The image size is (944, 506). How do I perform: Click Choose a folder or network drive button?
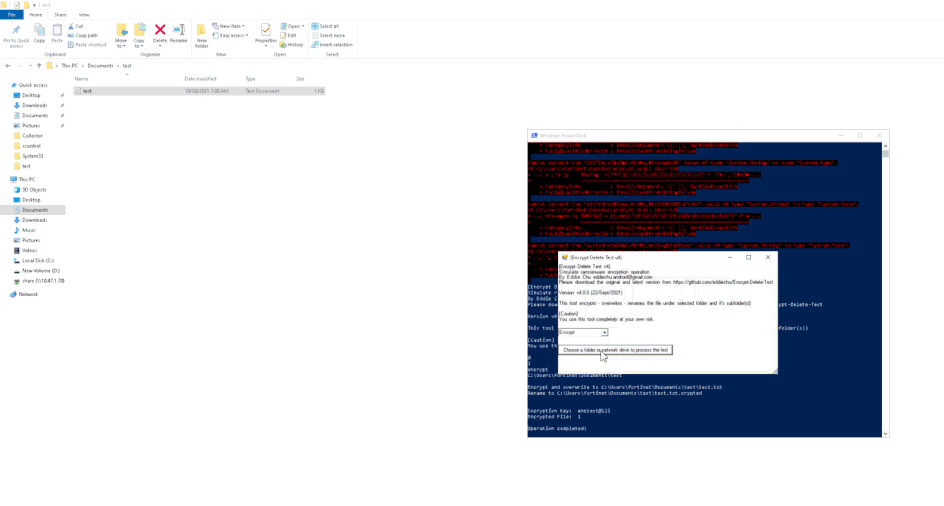(615, 350)
